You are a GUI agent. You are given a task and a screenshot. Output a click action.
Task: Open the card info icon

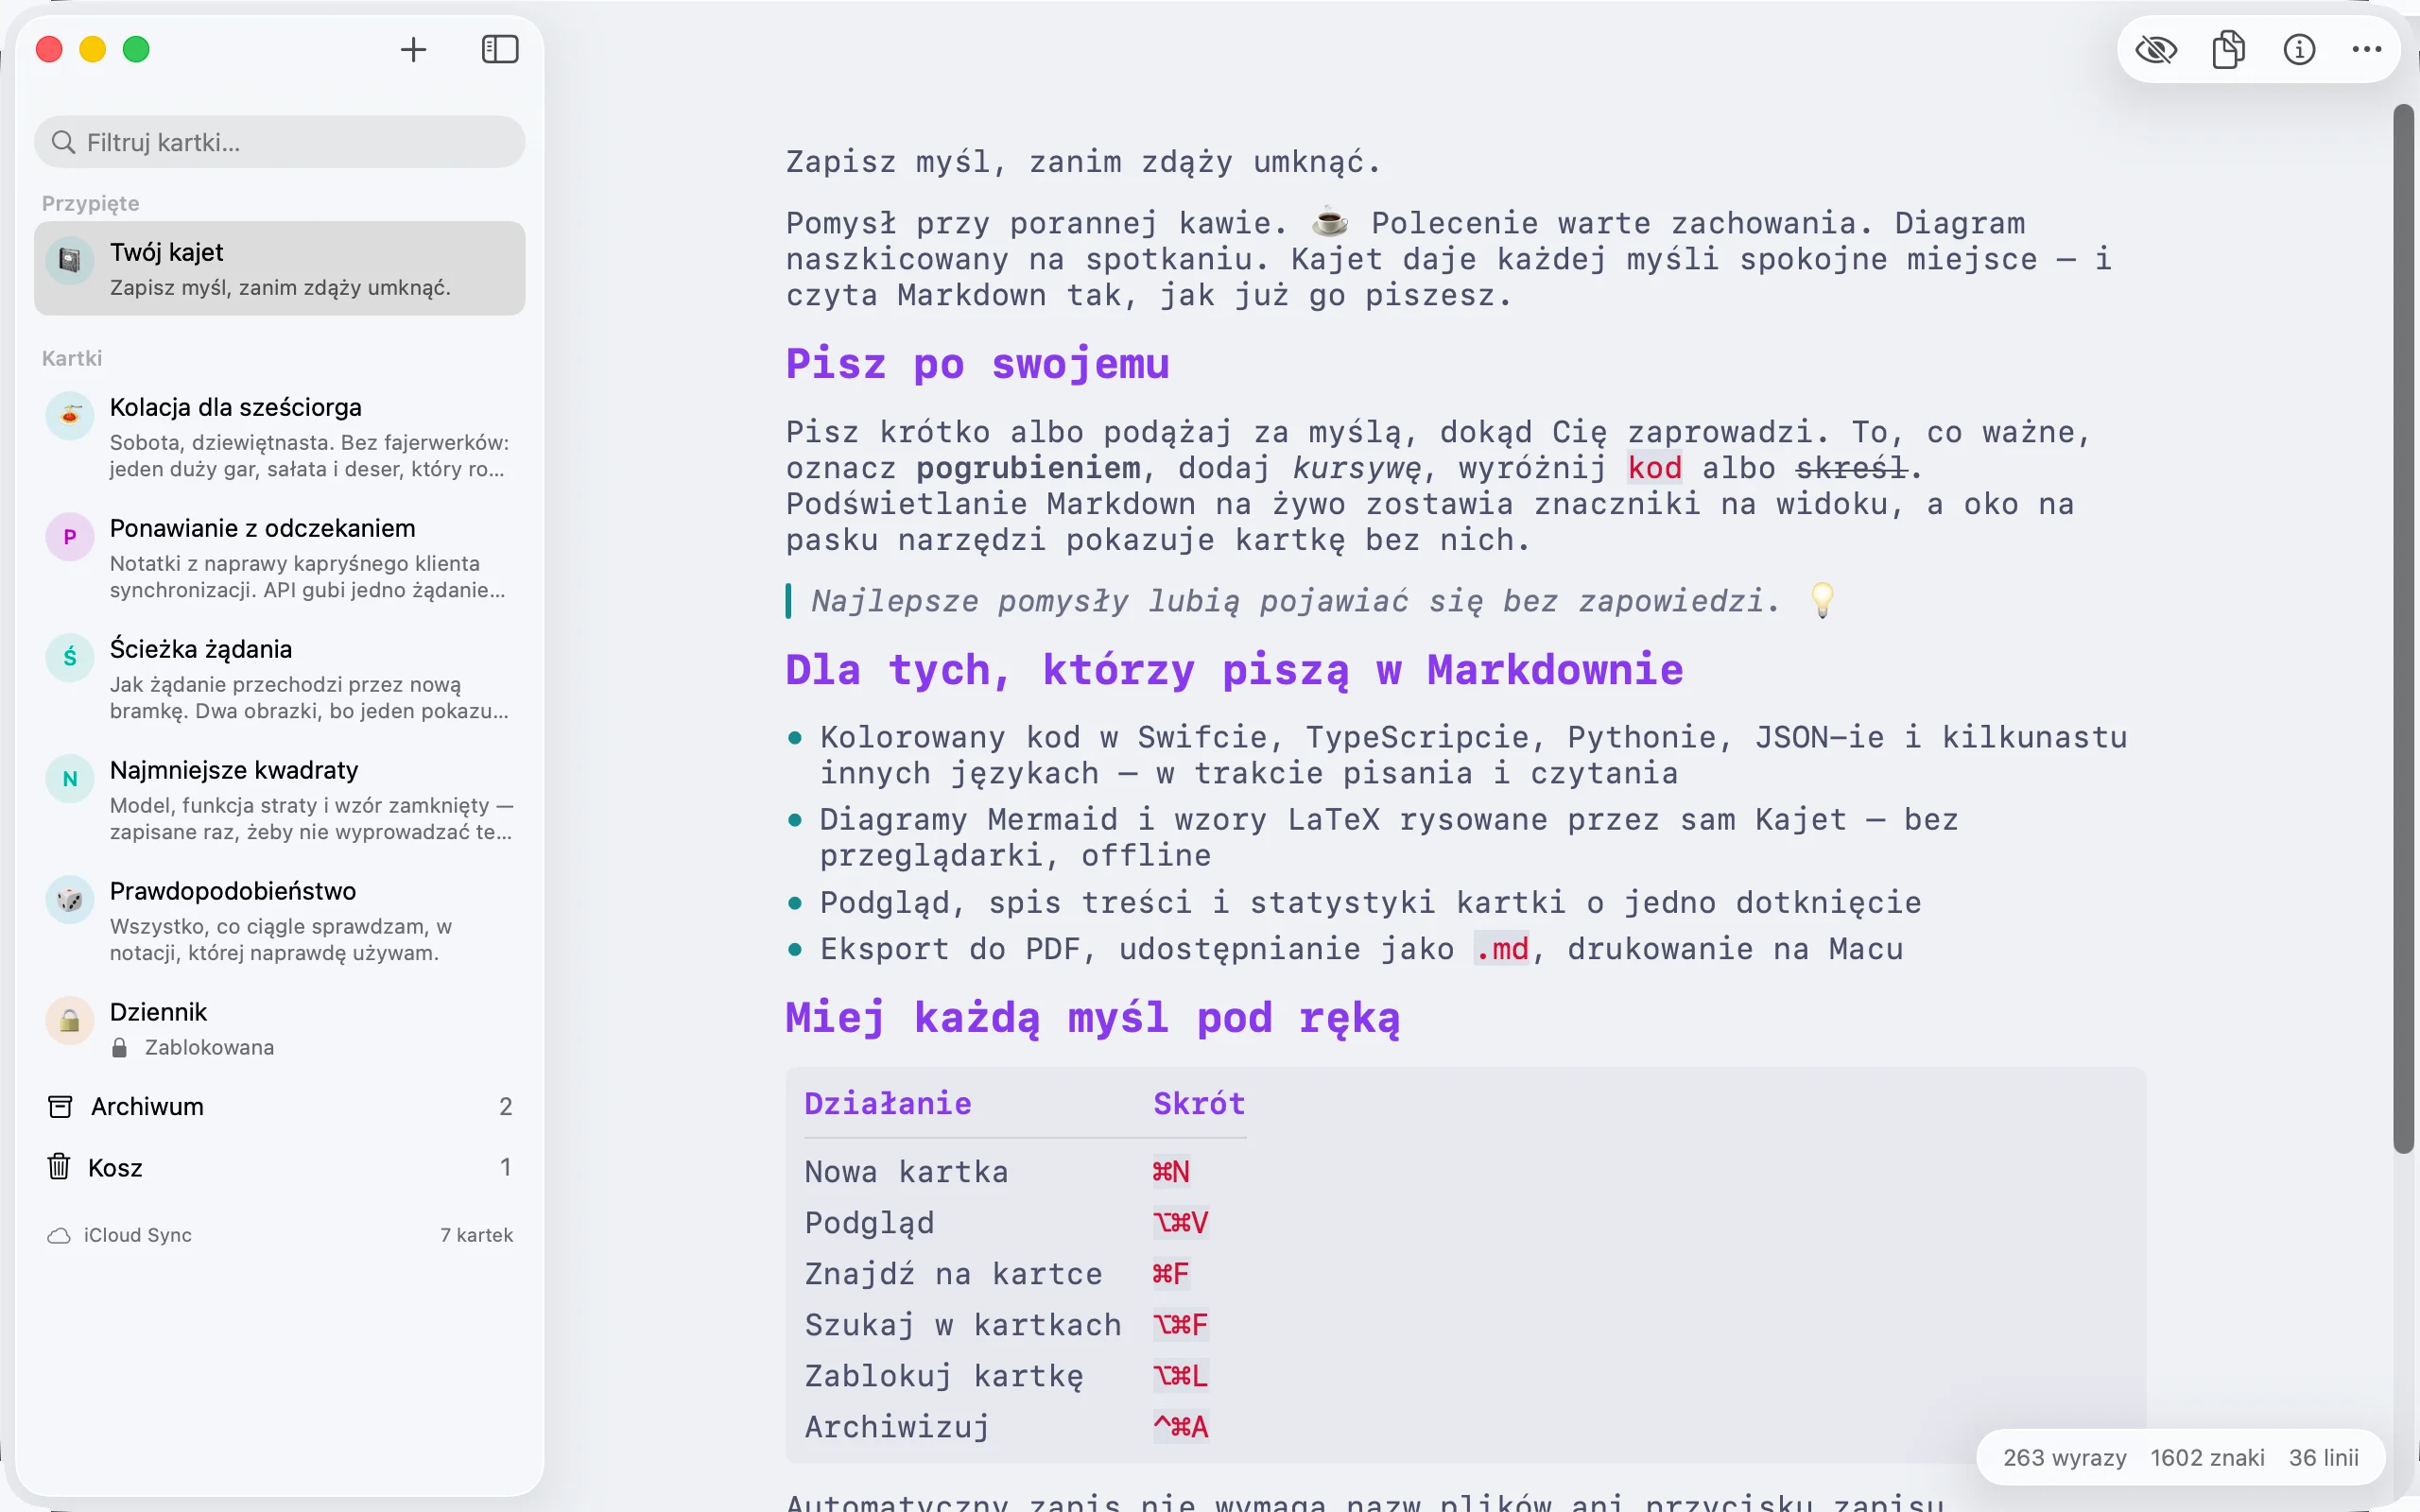2299,49
